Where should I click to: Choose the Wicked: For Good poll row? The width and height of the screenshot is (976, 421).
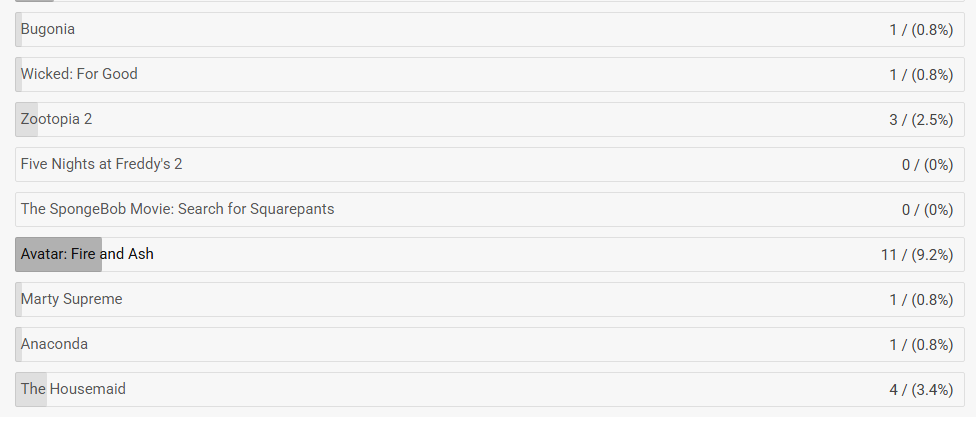(x=490, y=74)
